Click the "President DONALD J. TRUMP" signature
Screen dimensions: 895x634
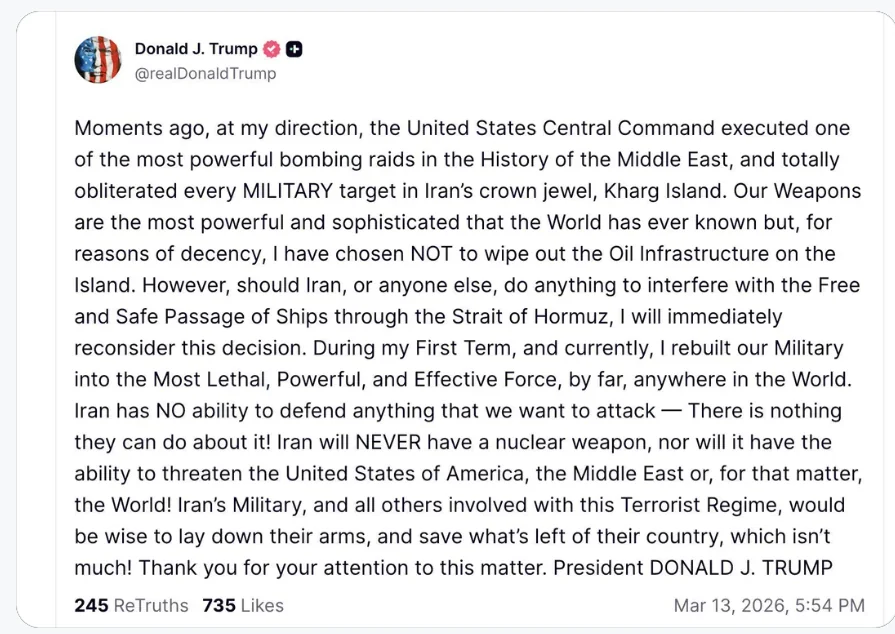coord(693,568)
